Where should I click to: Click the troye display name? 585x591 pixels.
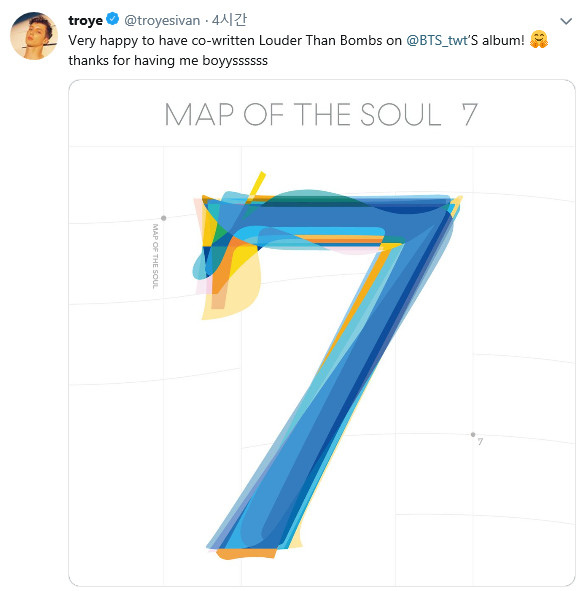pos(86,20)
